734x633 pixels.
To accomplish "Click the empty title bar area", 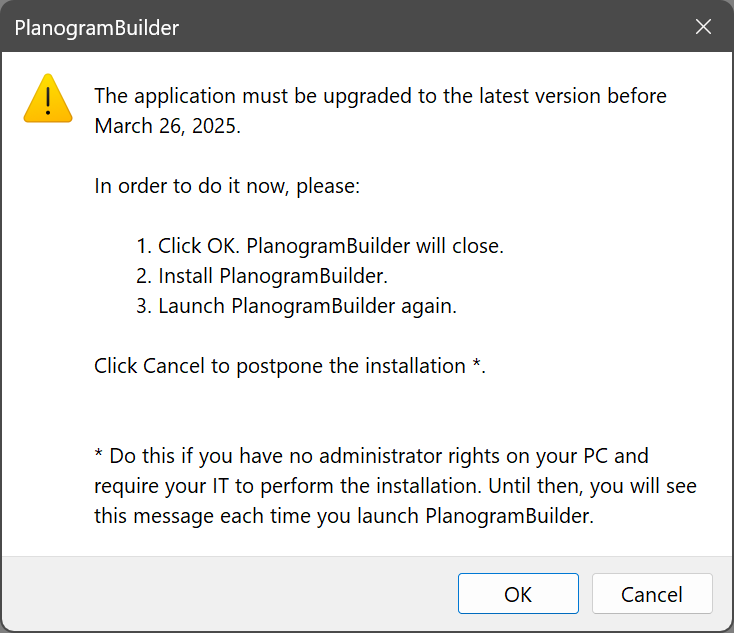I will [x=420, y=28].
